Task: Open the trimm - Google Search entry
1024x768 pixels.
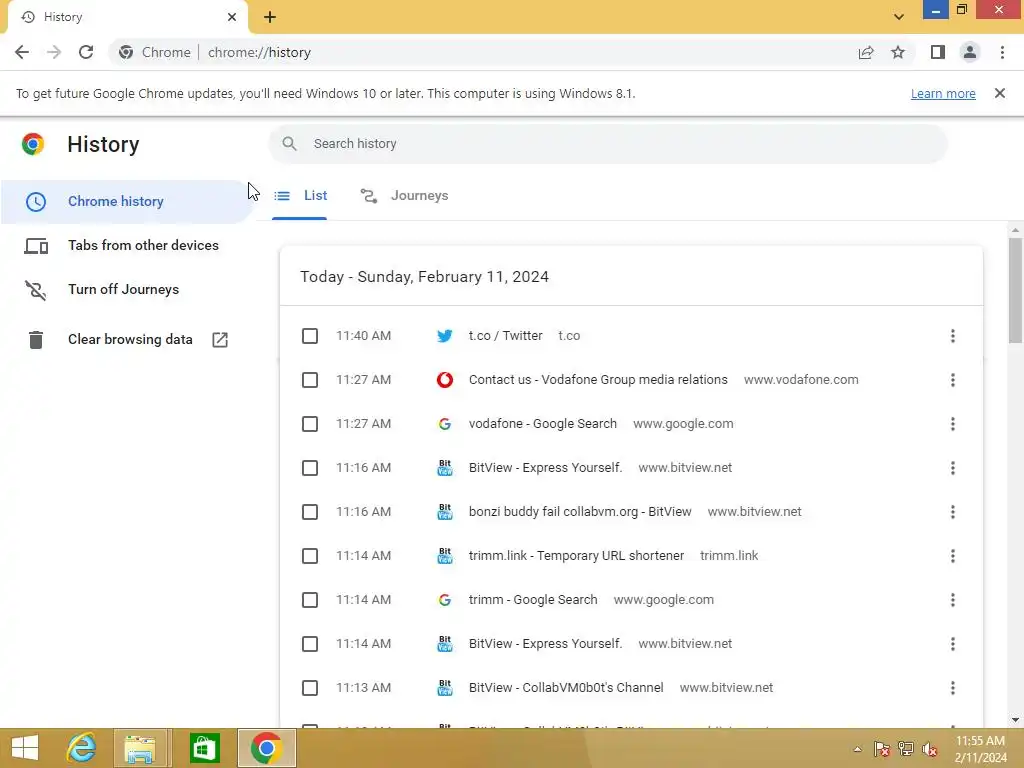Action: pos(533,600)
